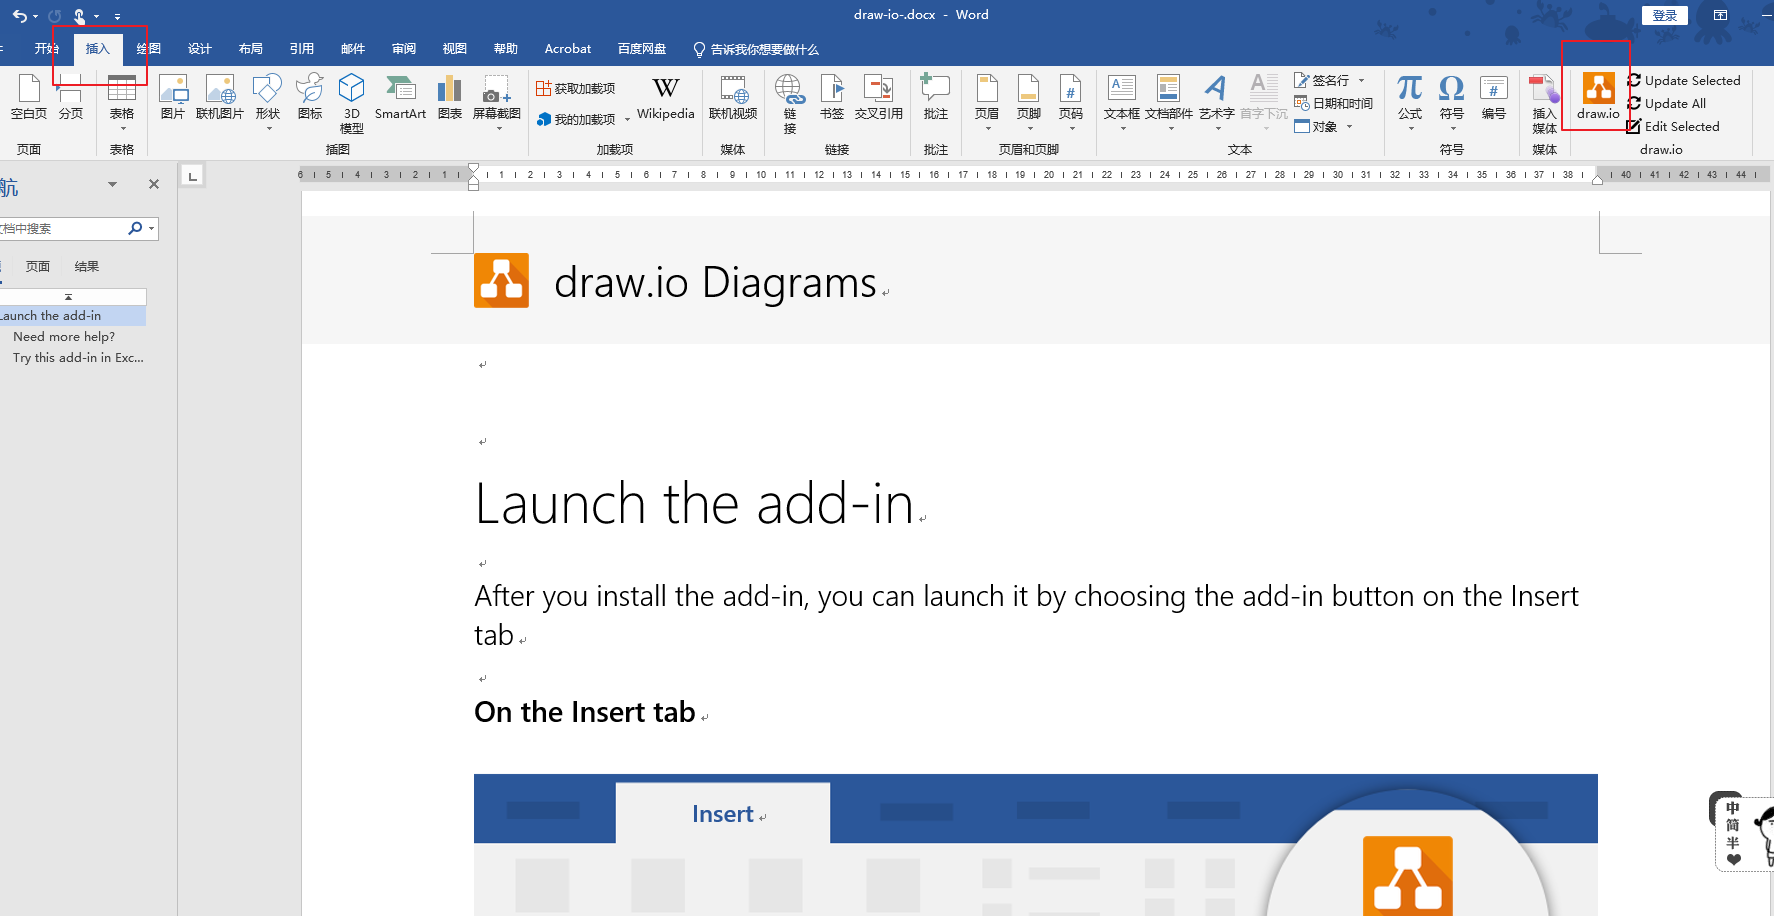Open the Acrobat ribbon tab
This screenshot has height=916, width=1774.
click(x=567, y=49)
